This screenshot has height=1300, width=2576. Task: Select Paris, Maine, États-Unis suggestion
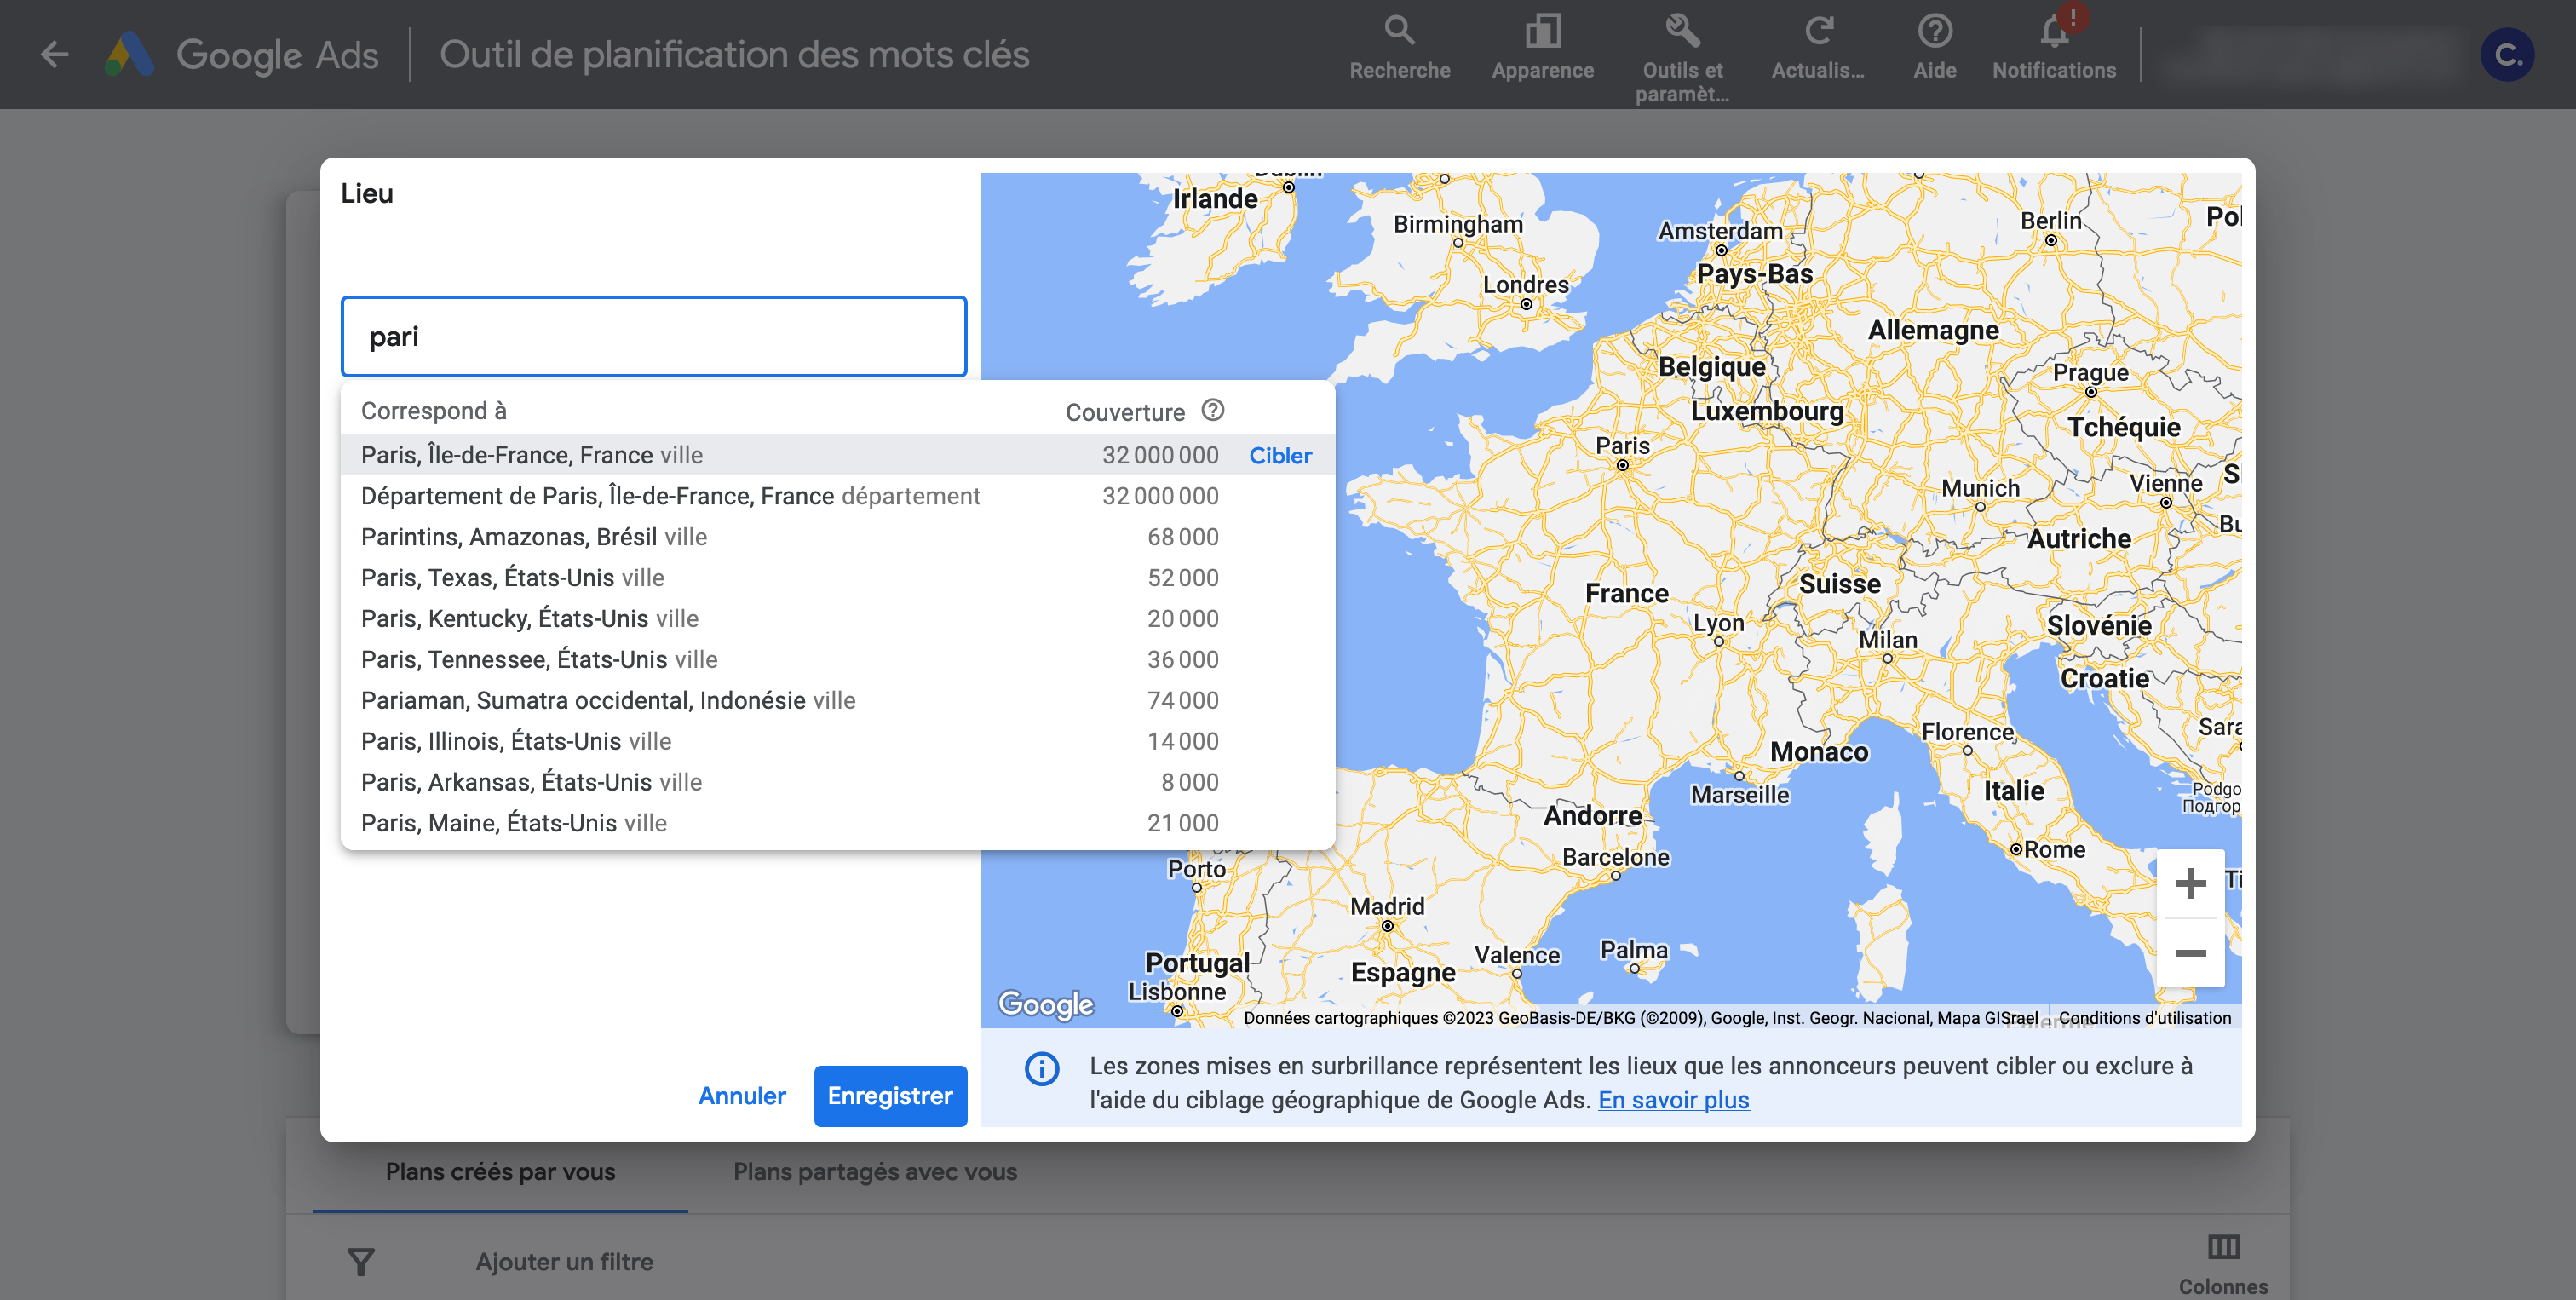pos(838,823)
